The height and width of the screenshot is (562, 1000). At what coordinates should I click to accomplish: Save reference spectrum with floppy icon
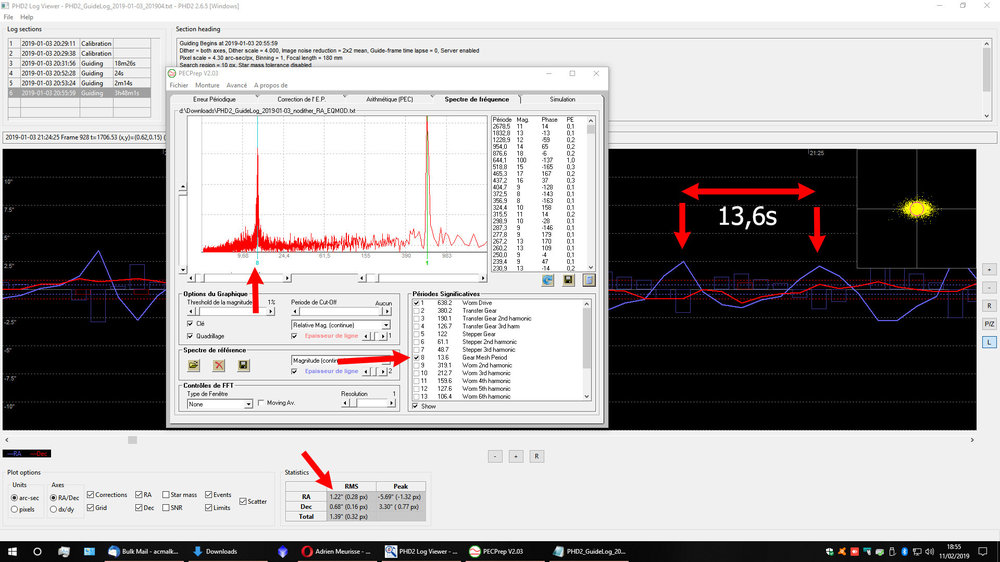point(243,365)
